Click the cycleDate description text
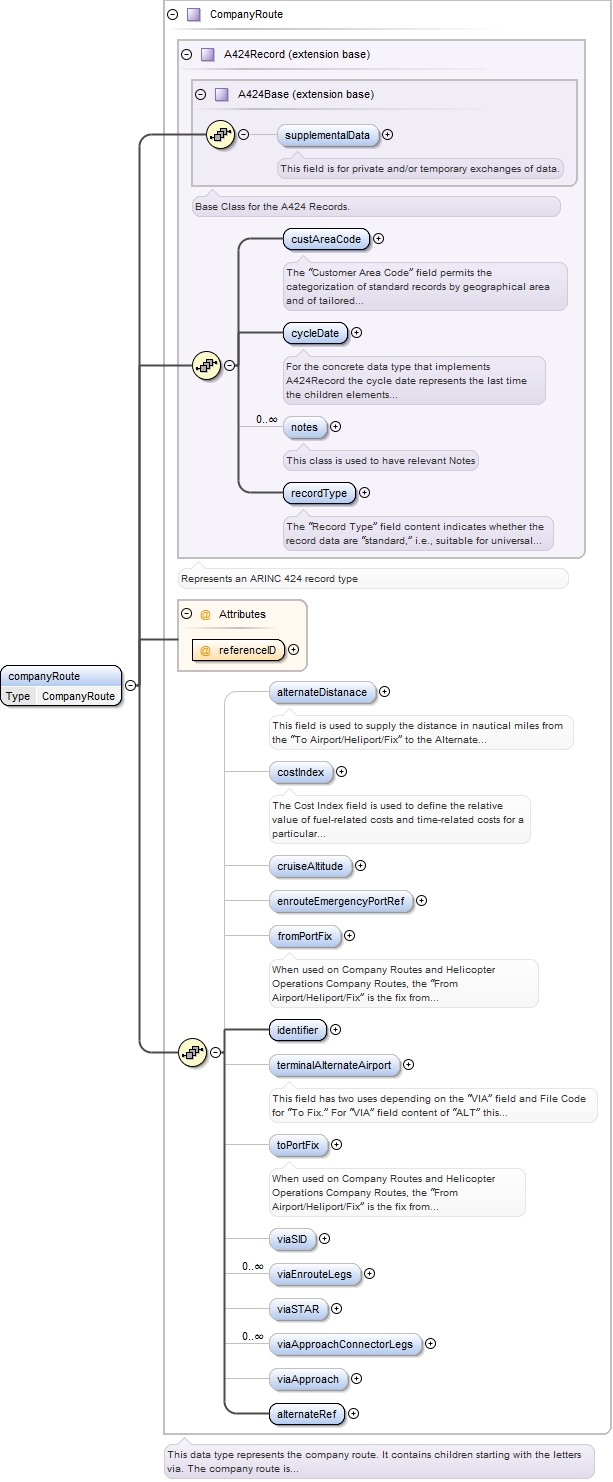This screenshot has width=613, height=1482. (412, 380)
